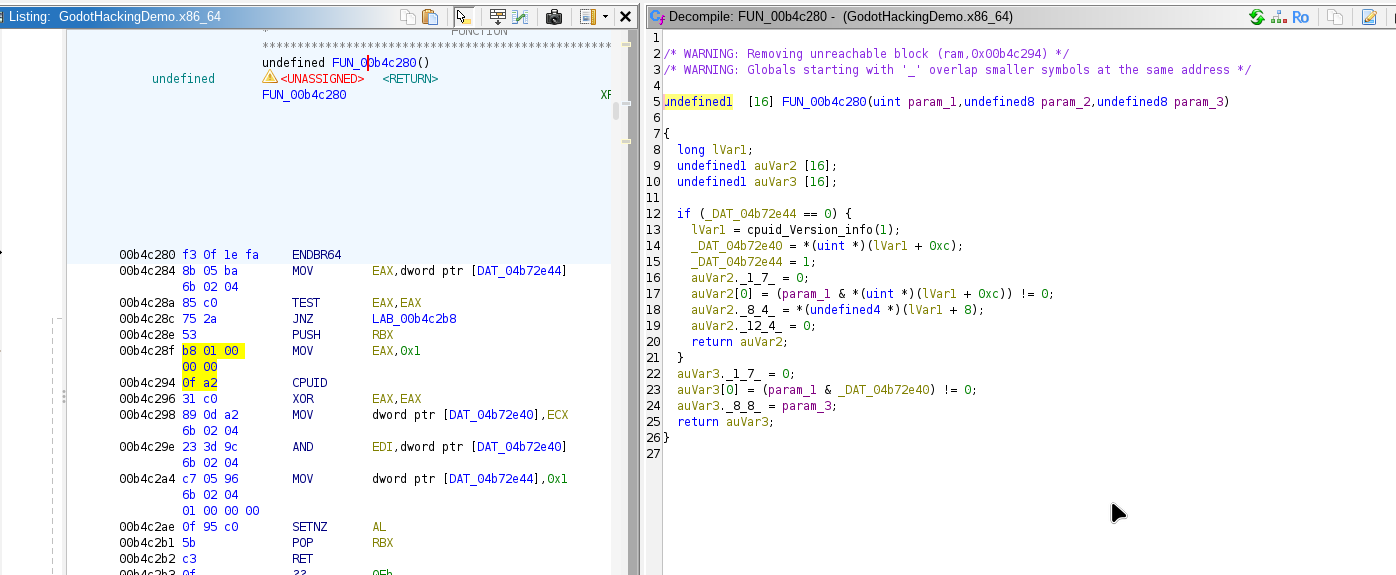Open the Listing toolbar dropdown arrow
The image size is (1396, 575).
(x=605, y=17)
